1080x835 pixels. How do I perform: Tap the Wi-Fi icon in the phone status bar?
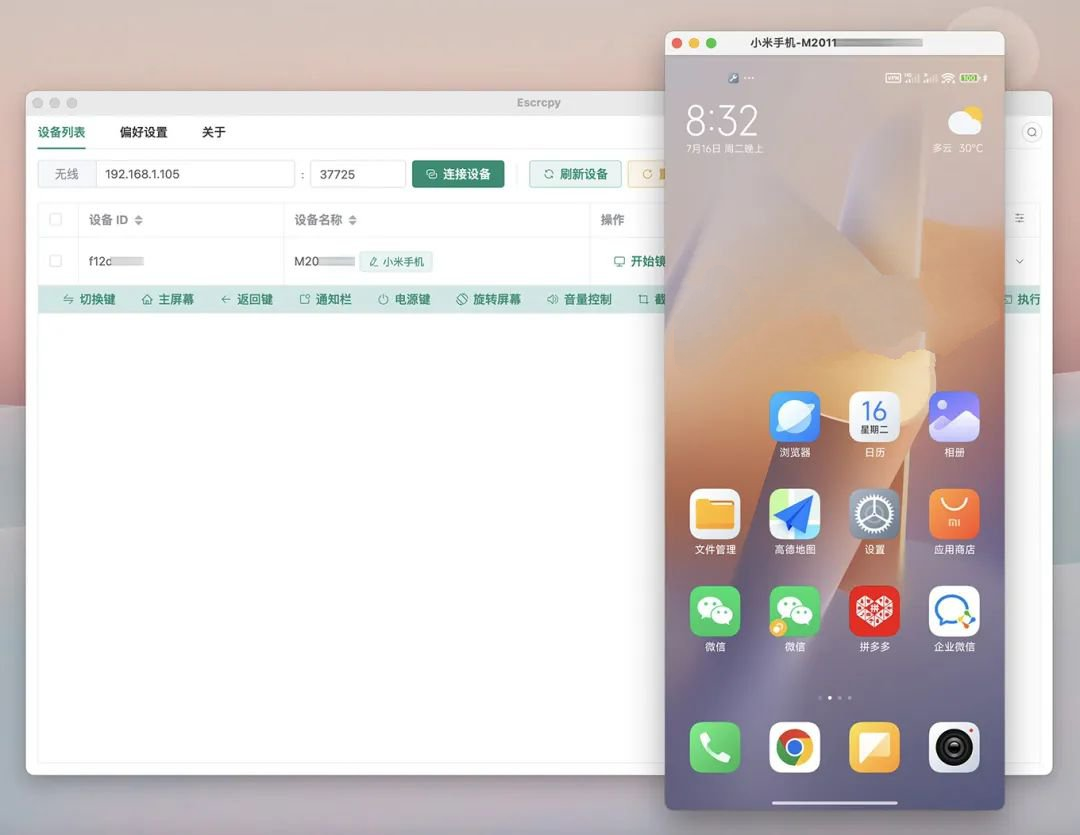point(948,78)
